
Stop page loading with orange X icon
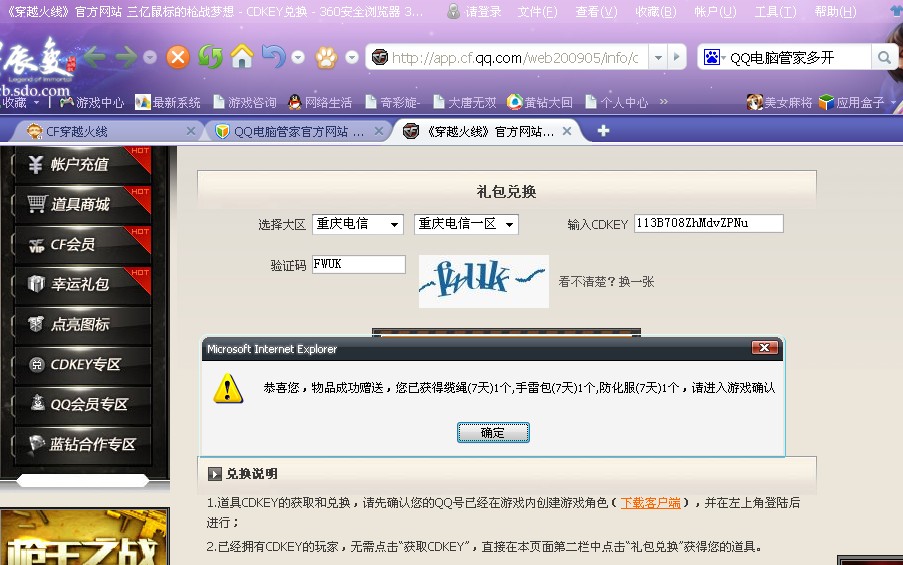click(178, 57)
